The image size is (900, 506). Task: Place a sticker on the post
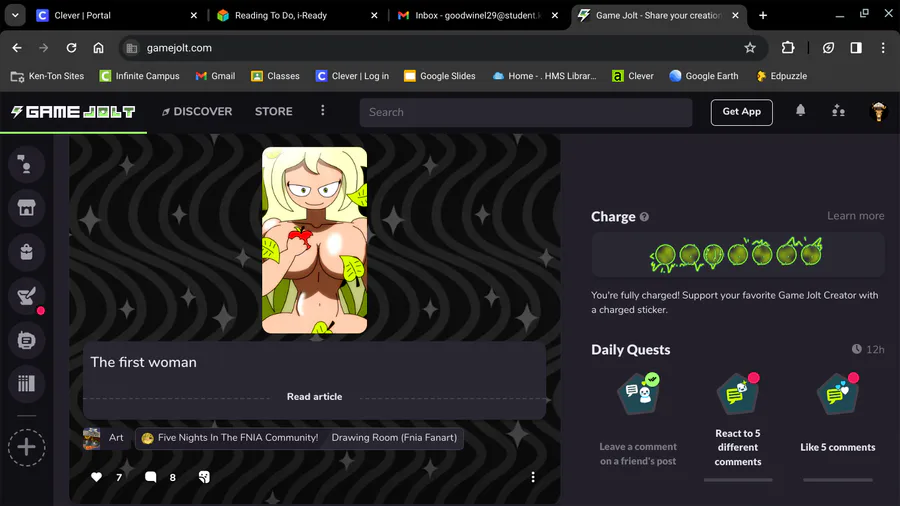click(204, 477)
